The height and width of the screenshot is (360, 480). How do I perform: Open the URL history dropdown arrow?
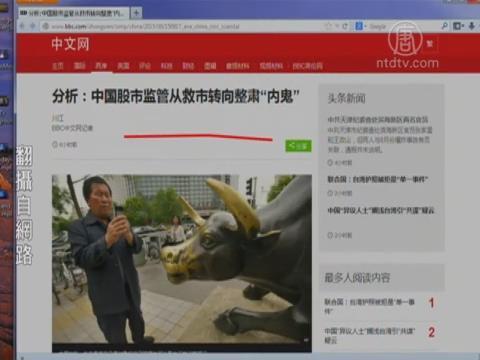point(337,26)
